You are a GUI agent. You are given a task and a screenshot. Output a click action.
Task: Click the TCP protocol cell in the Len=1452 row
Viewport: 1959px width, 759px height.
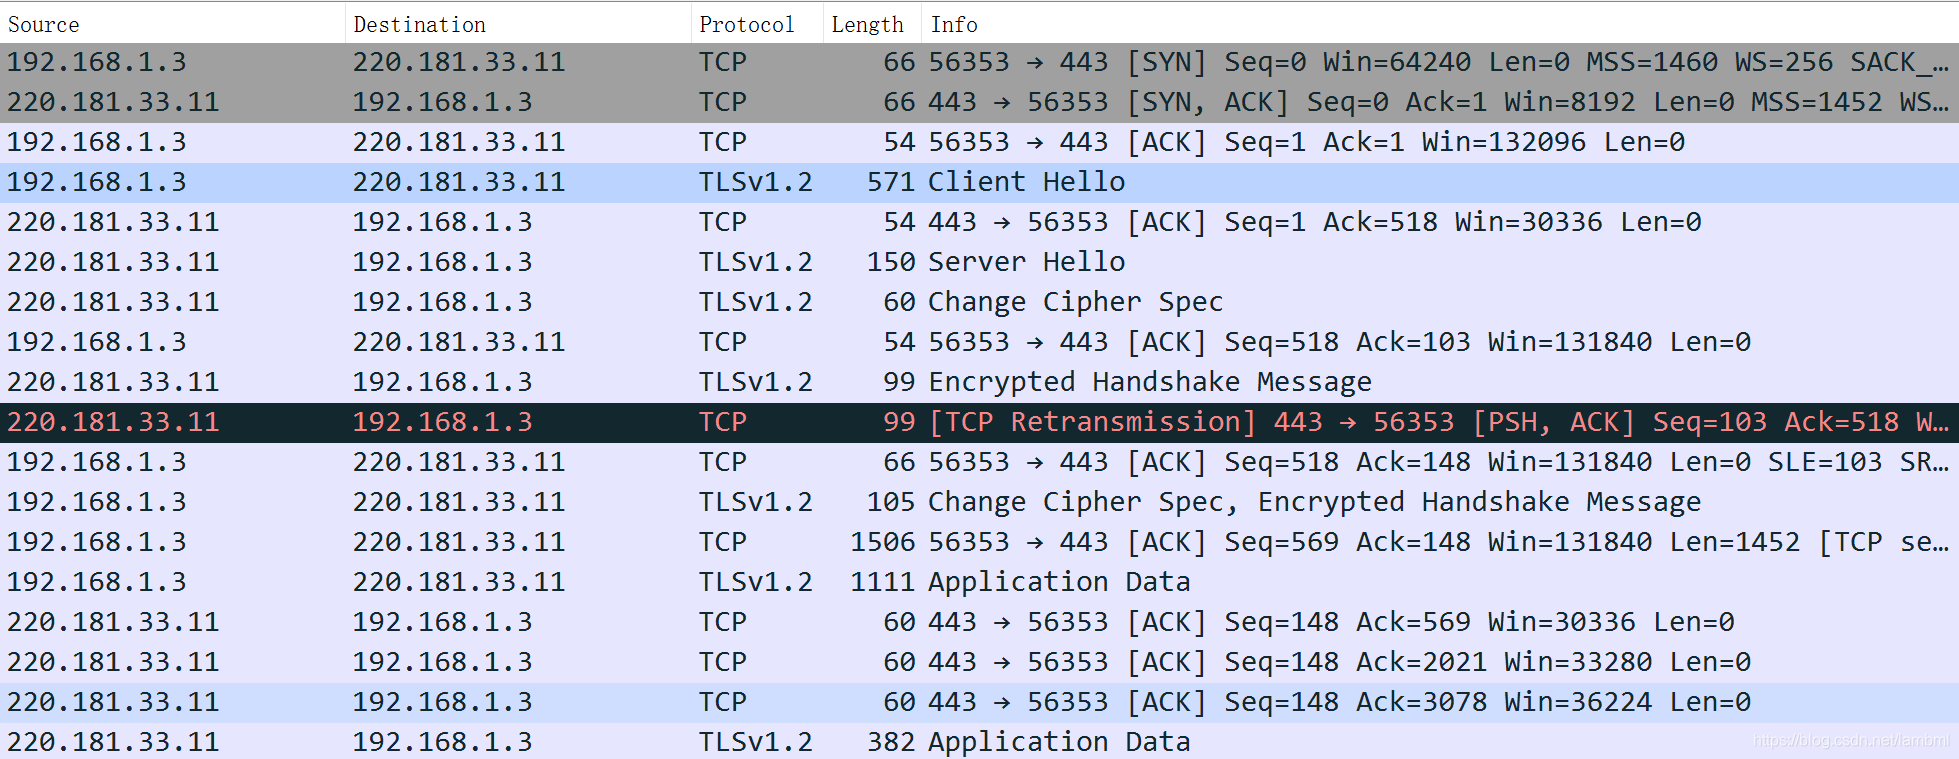click(722, 542)
